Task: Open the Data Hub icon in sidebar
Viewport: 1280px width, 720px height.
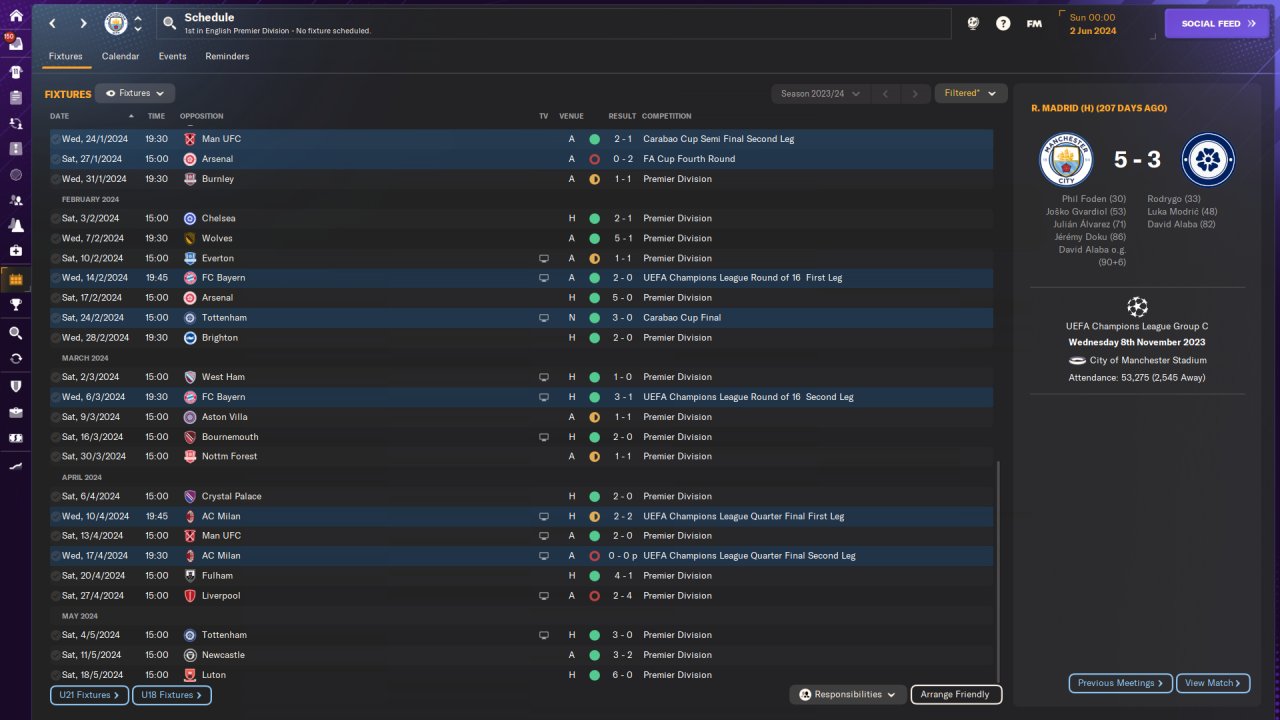Action: (15, 174)
